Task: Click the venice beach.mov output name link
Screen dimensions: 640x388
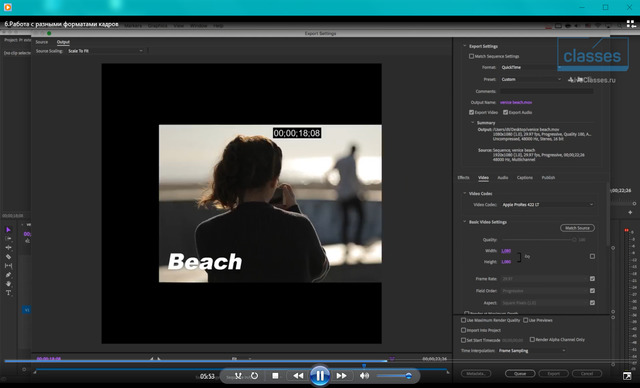Action: pyautogui.click(x=516, y=102)
